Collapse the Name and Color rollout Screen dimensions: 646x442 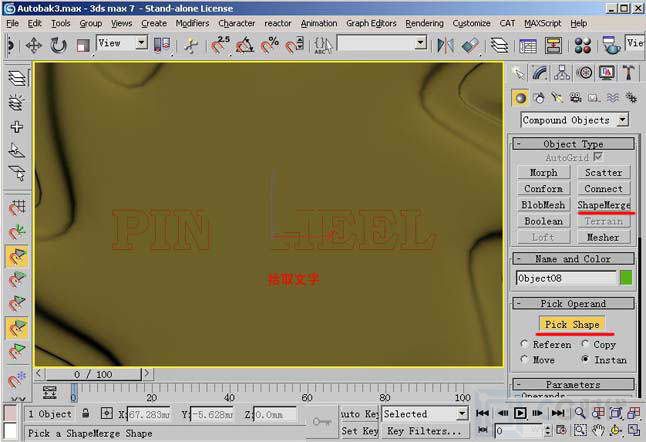573,259
